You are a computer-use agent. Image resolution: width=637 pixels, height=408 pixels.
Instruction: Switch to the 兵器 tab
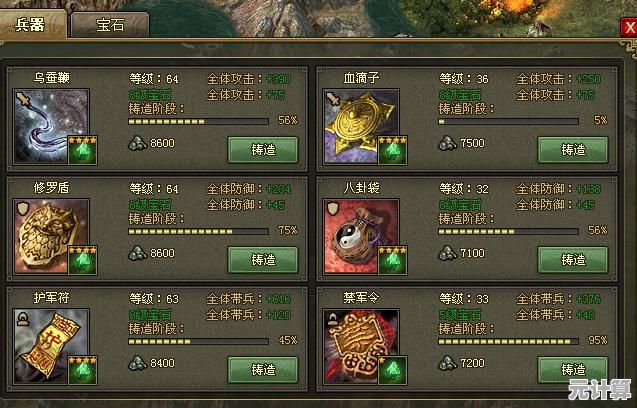(x=32, y=24)
